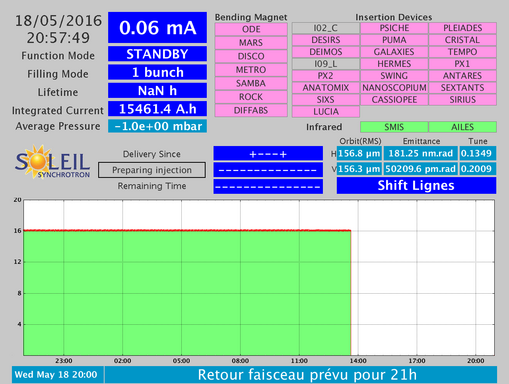The image size is (509, 384).
Task: Select the horizontal orbit 156.8 µm value
Action: click(359, 153)
